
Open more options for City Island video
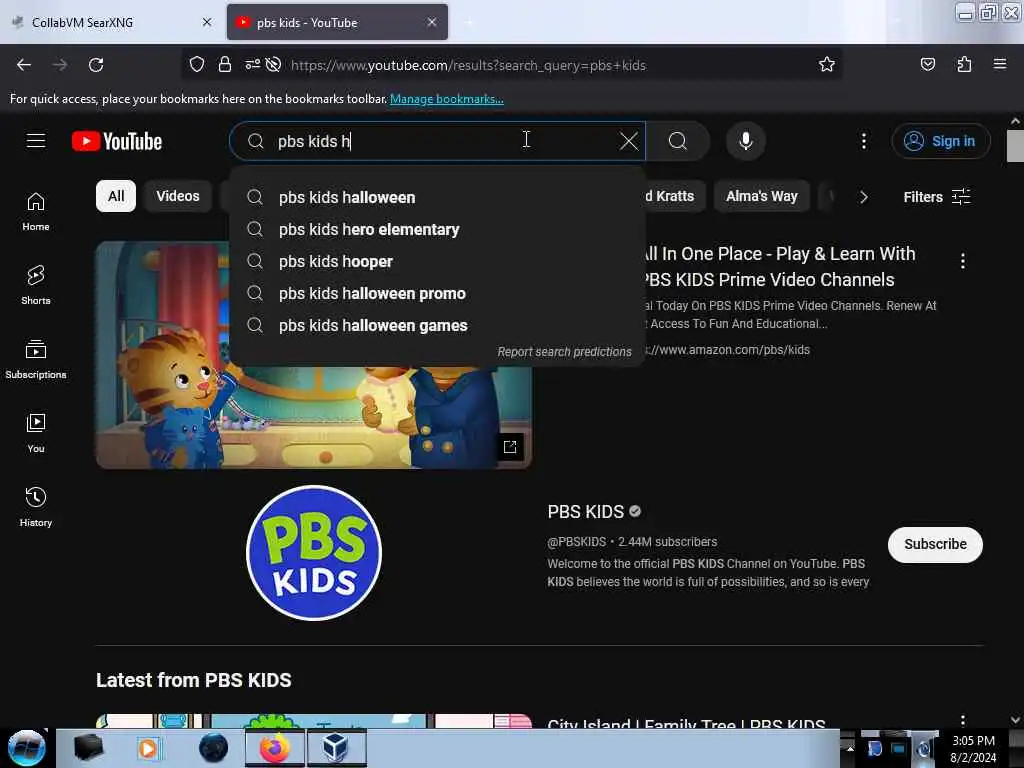click(963, 720)
